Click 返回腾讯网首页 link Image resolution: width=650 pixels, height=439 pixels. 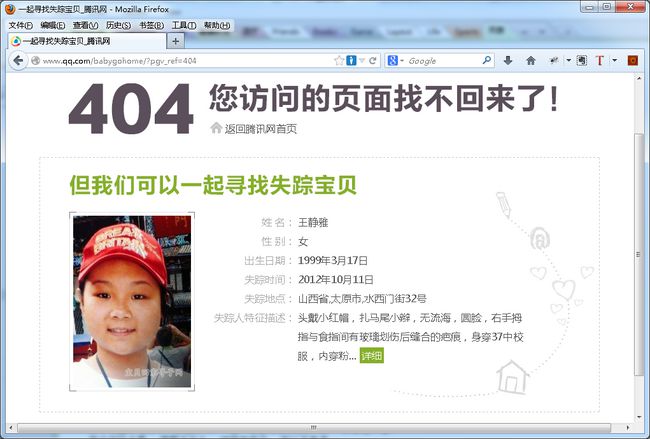pyautogui.click(x=261, y=129)
